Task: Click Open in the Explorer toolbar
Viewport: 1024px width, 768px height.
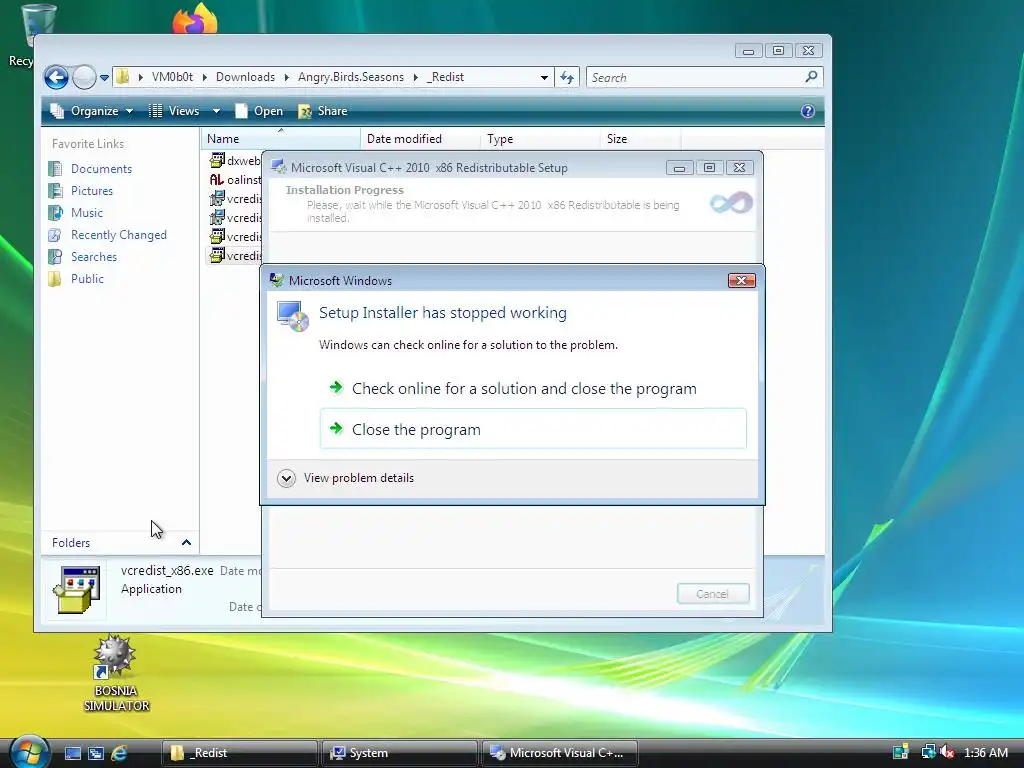Action: coord(259,111)
